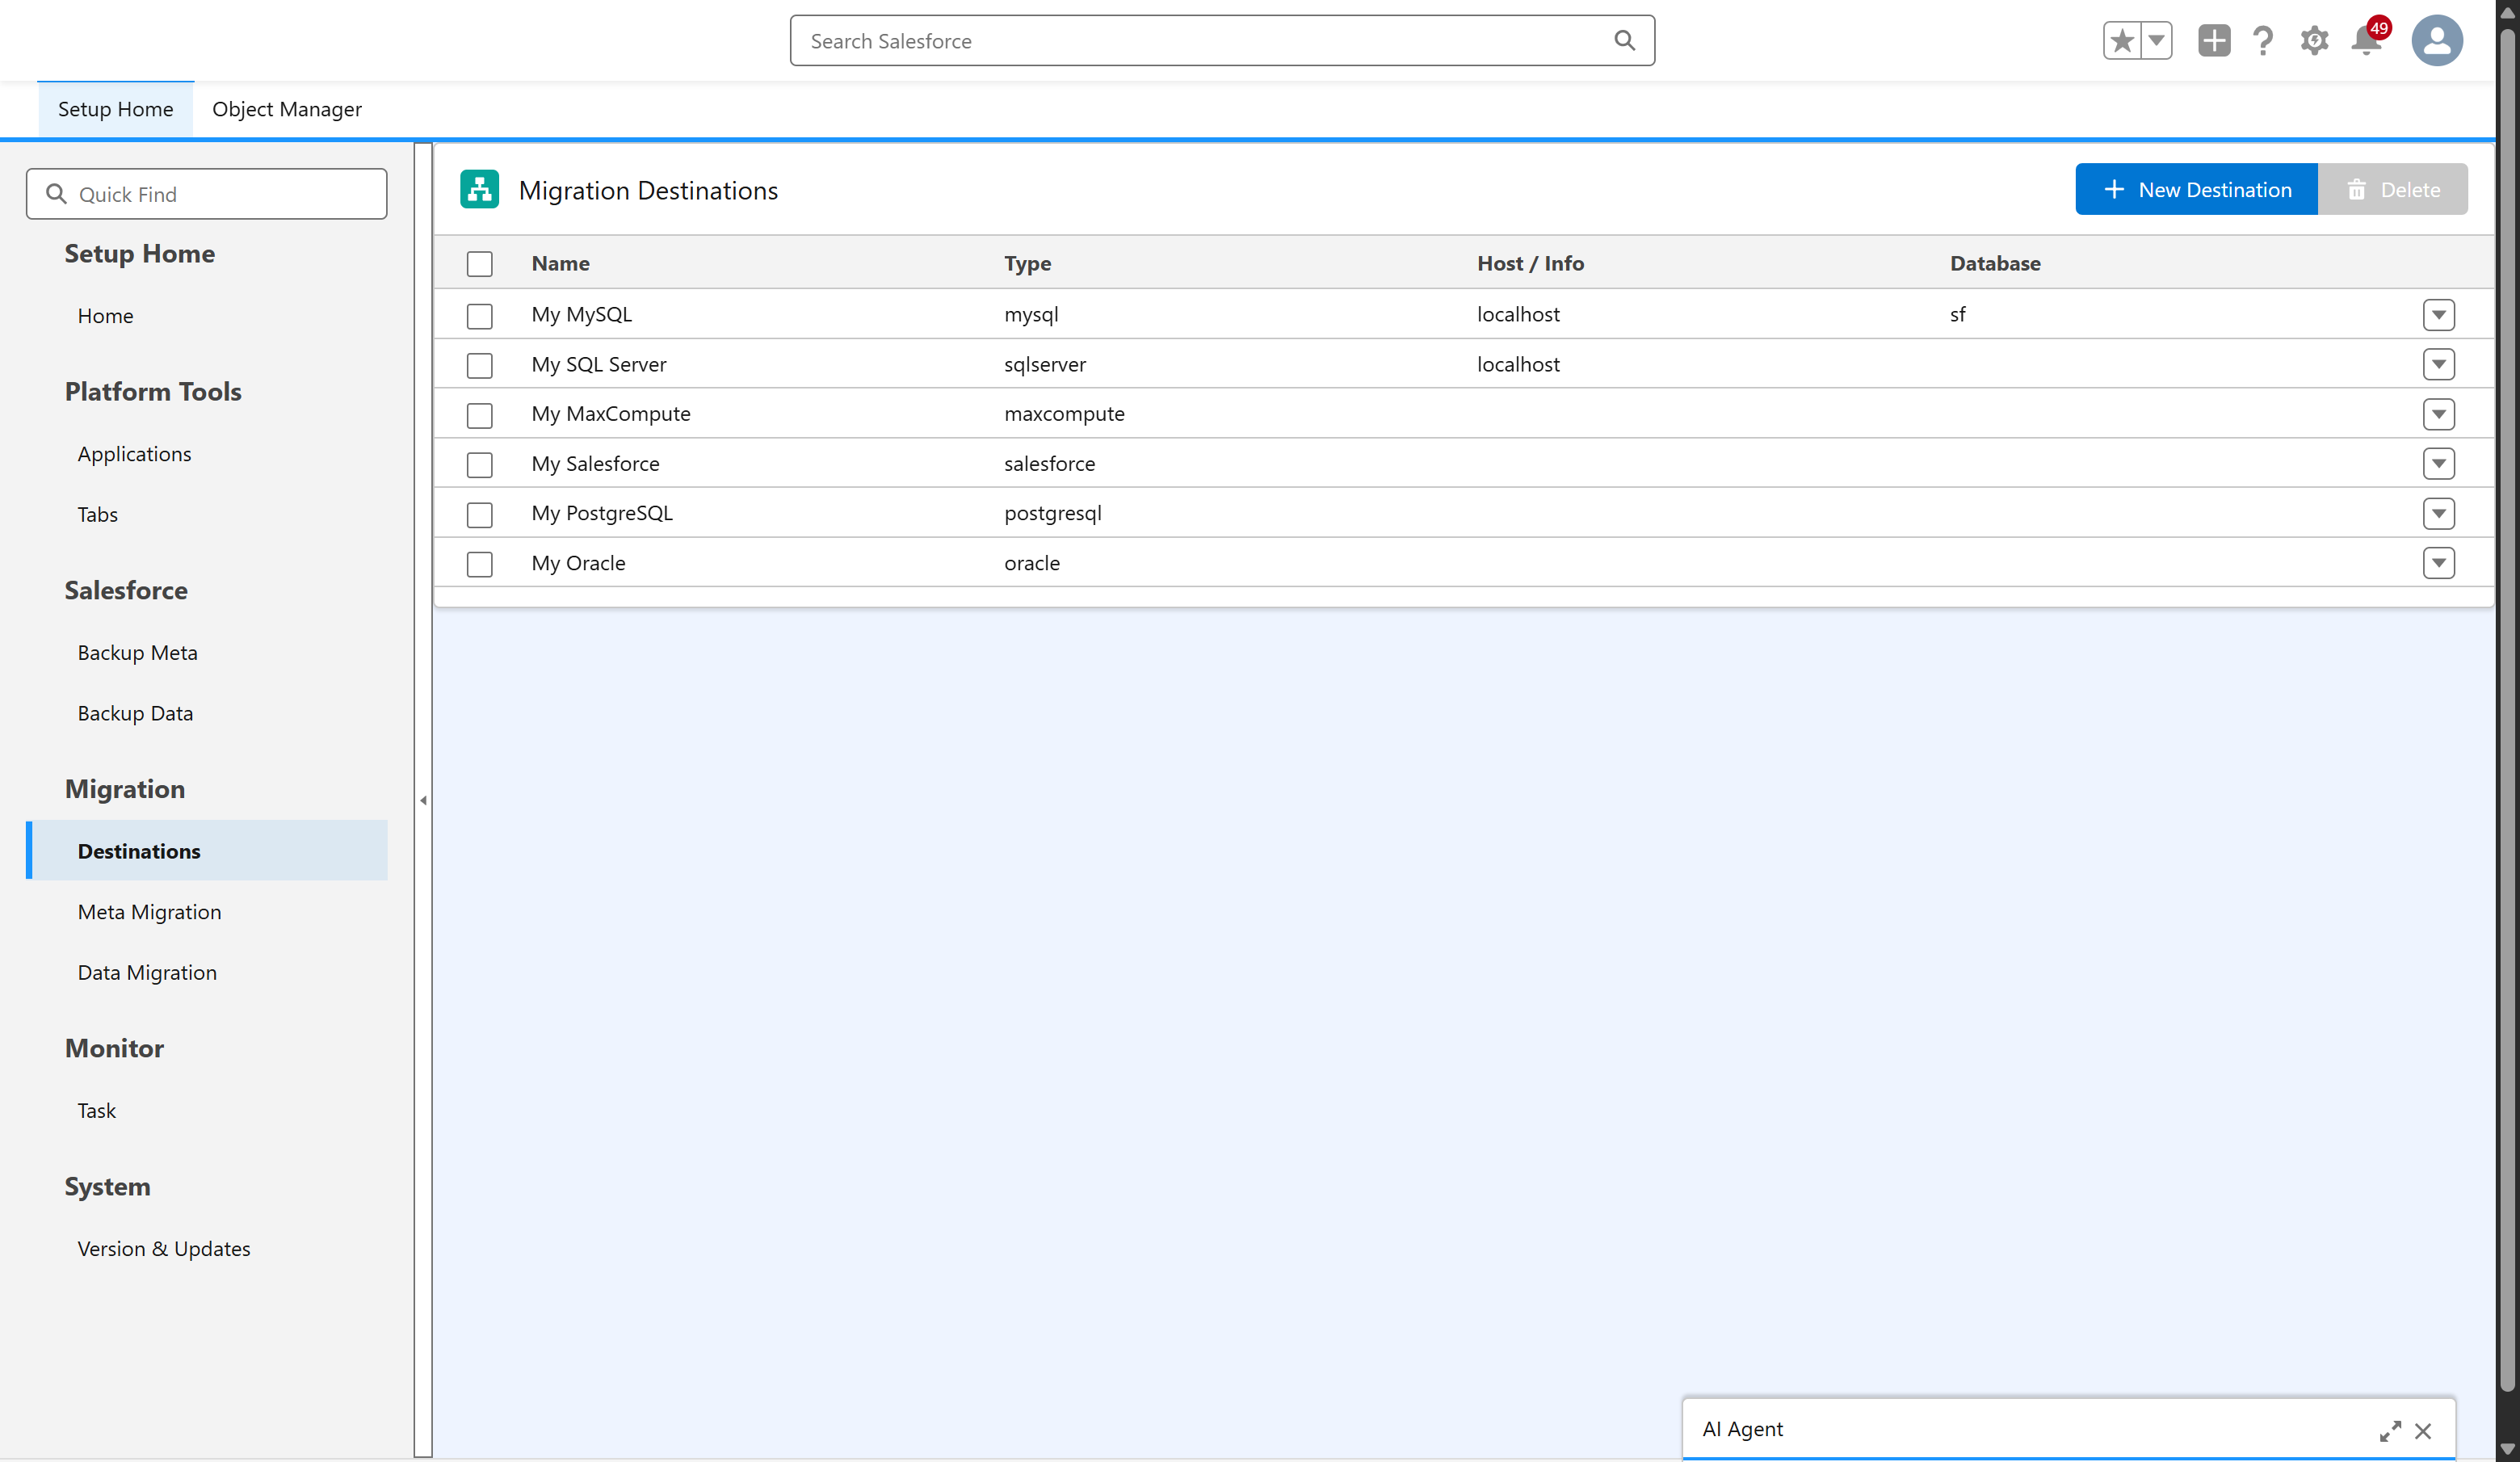Click the maxcompute type cell
Image resolution: width=2520 pixels, height=1462 pixels.
click(1065, 414)
